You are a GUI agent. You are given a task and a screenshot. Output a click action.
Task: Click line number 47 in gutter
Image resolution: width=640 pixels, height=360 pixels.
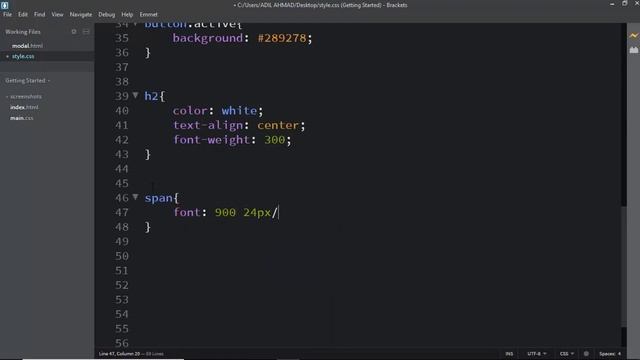[x=122, y=212]
